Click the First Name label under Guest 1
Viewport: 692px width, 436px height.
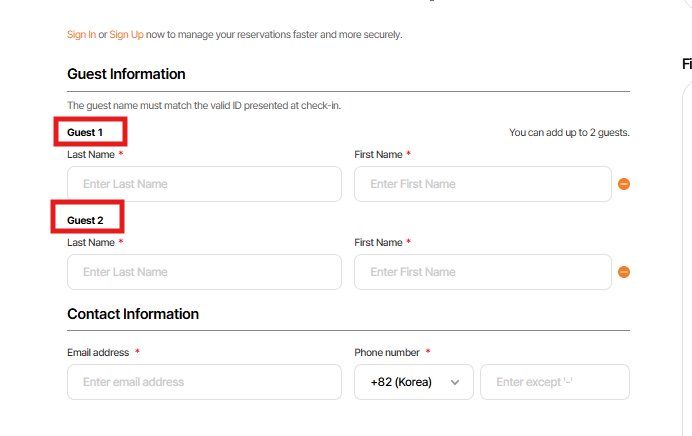378,155
